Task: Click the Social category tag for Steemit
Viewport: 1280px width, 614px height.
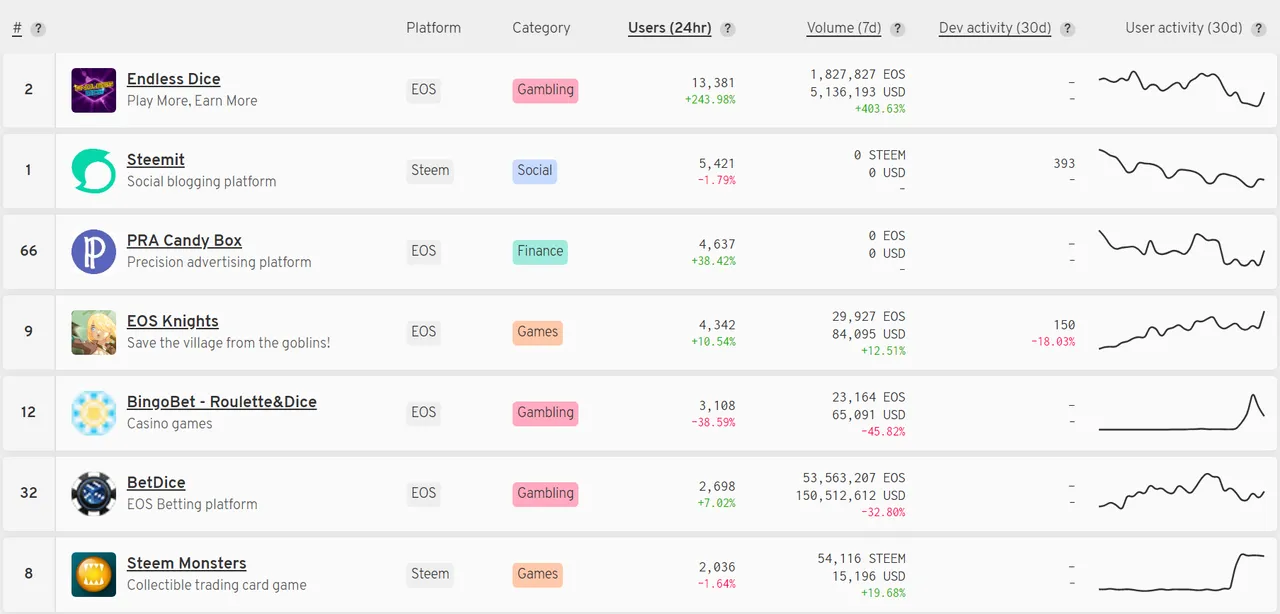Action: (534, 170)
